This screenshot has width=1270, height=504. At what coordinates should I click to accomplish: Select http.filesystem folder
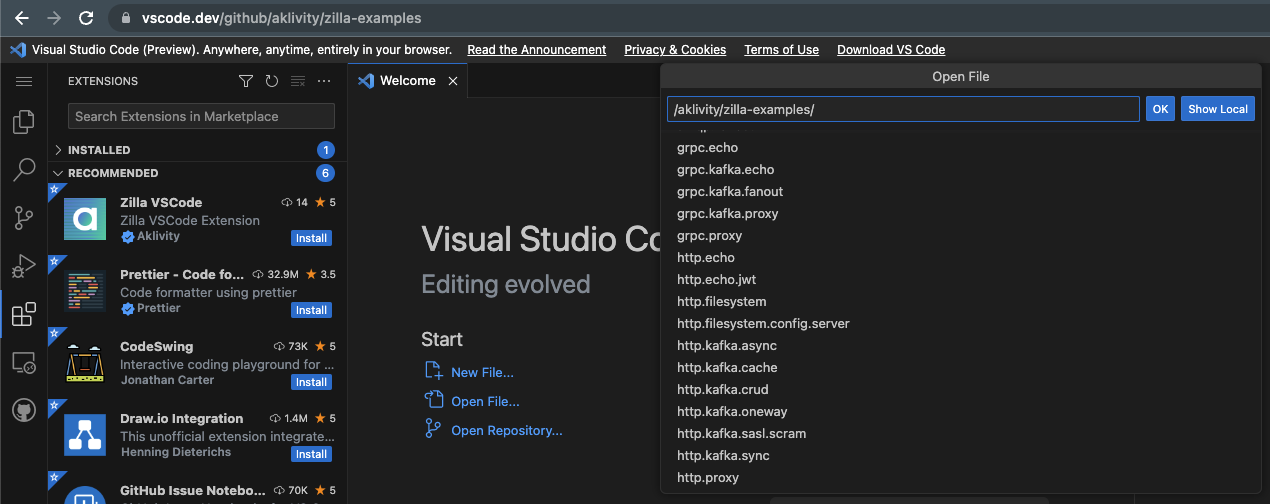coord(960,302)
